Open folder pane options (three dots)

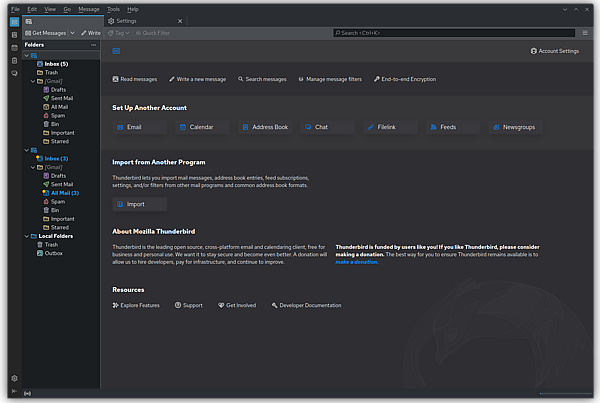[x=94, y=45]
